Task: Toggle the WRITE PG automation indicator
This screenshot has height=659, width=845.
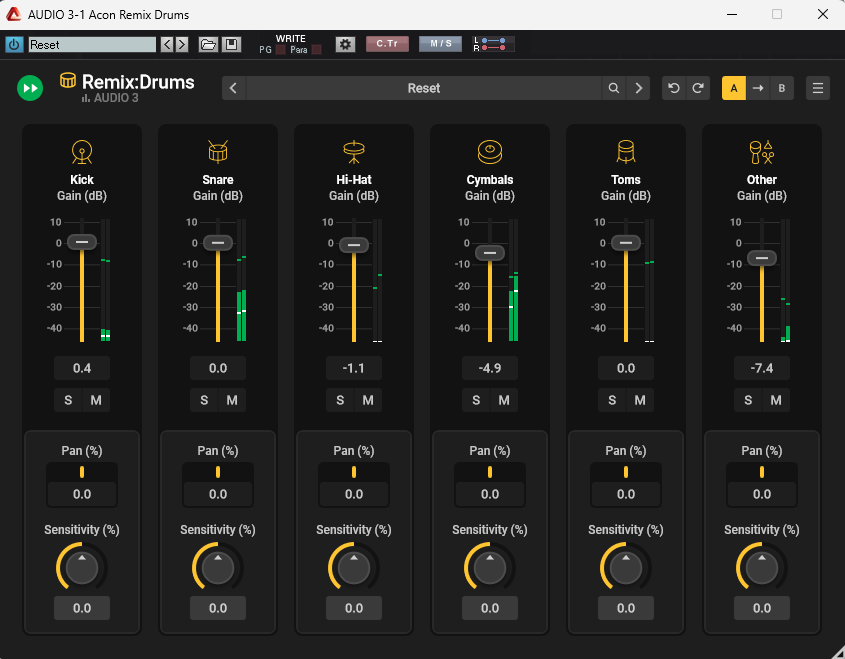Action: click(280, 50)
